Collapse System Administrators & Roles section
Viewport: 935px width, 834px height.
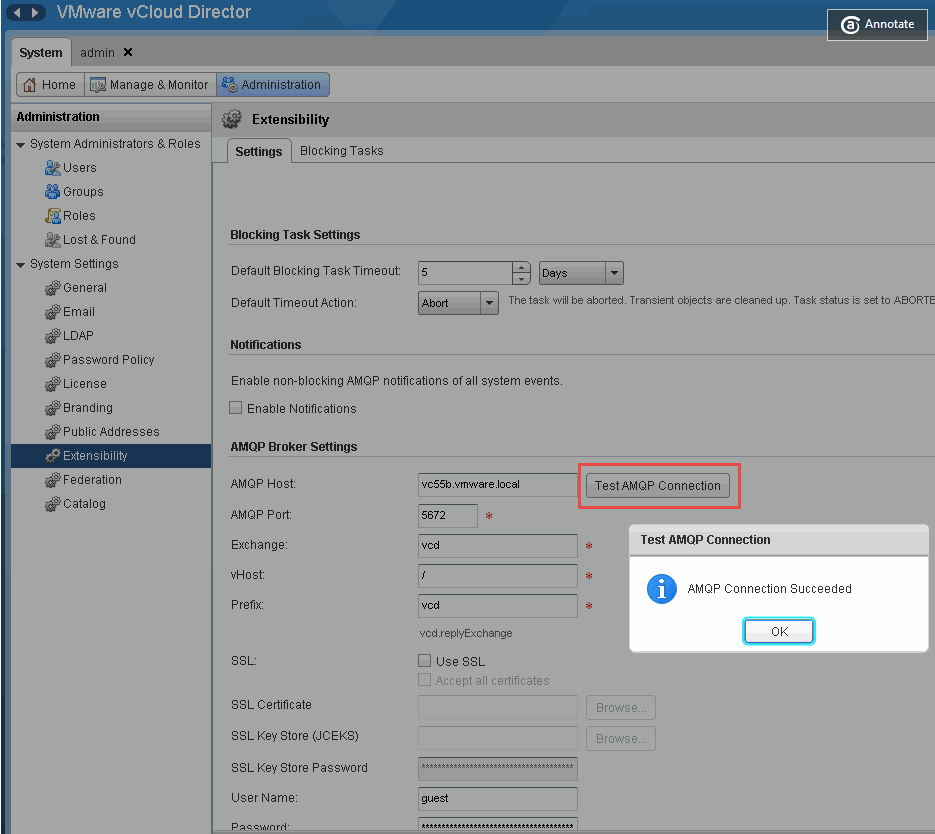pyautogui.click(x=21, y=145)
